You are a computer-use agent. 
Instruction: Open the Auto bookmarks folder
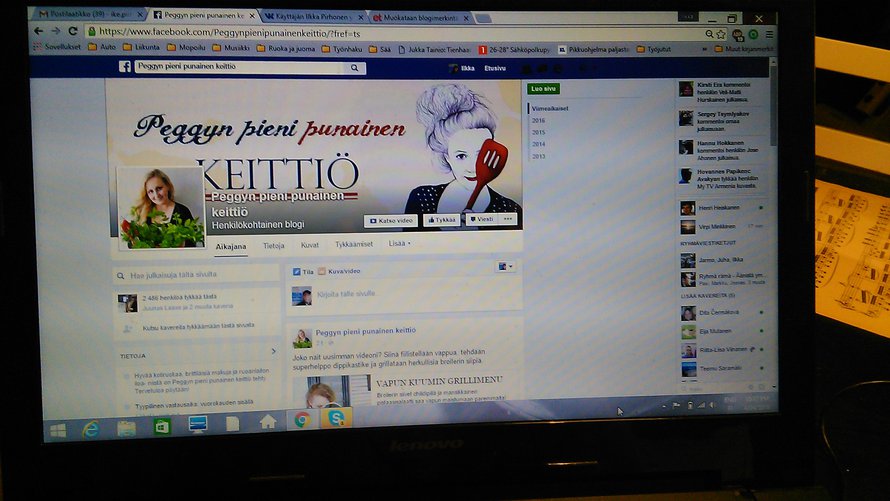tap(102, 47)
